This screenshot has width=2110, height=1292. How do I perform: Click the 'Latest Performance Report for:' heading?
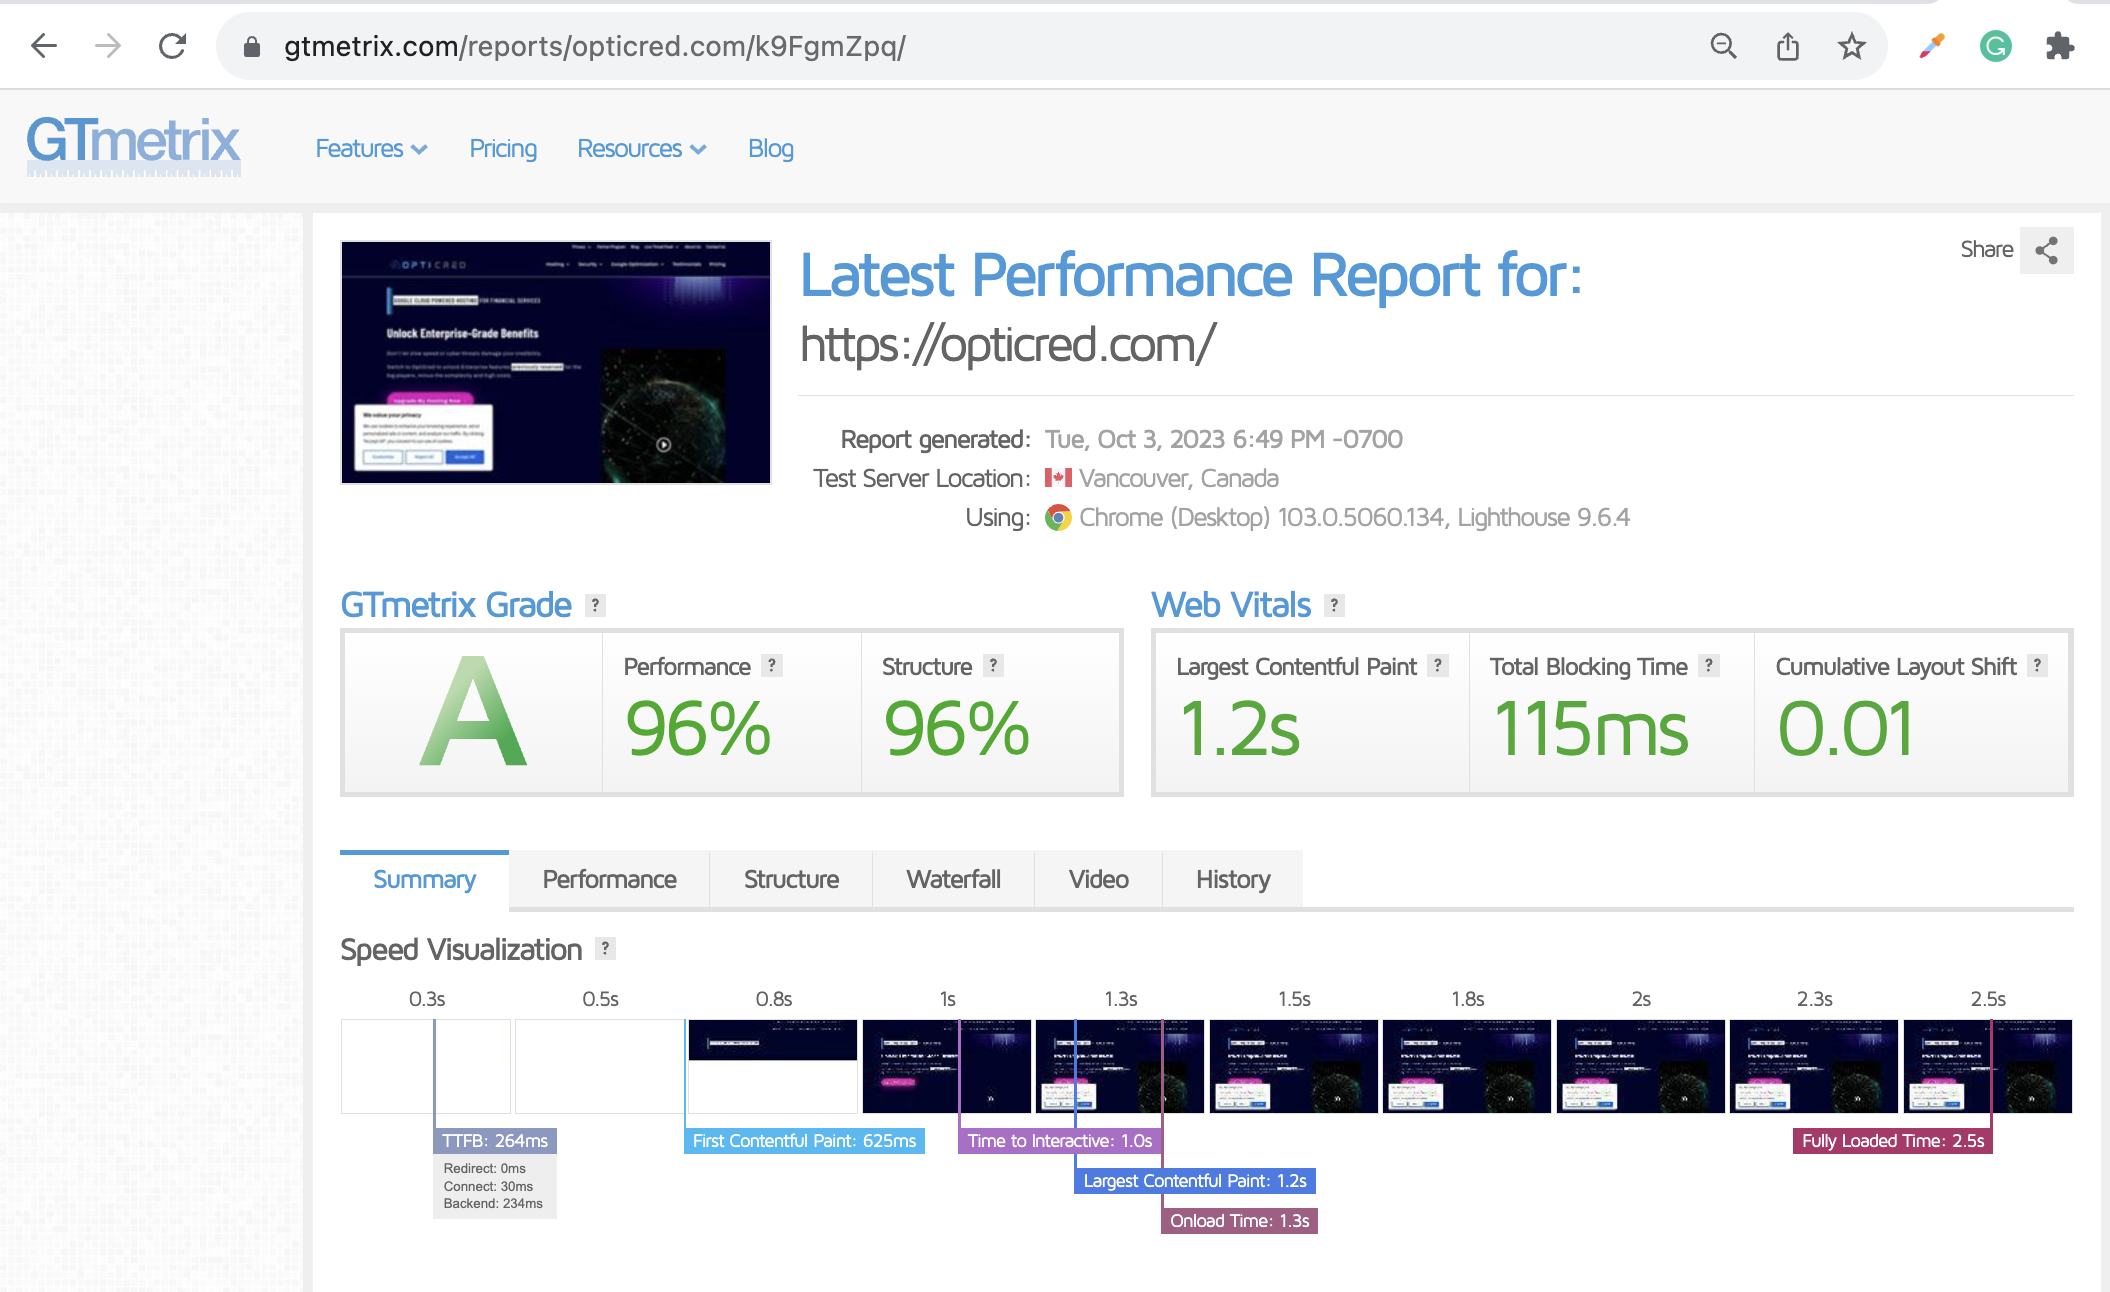[x=1192, y=275]
